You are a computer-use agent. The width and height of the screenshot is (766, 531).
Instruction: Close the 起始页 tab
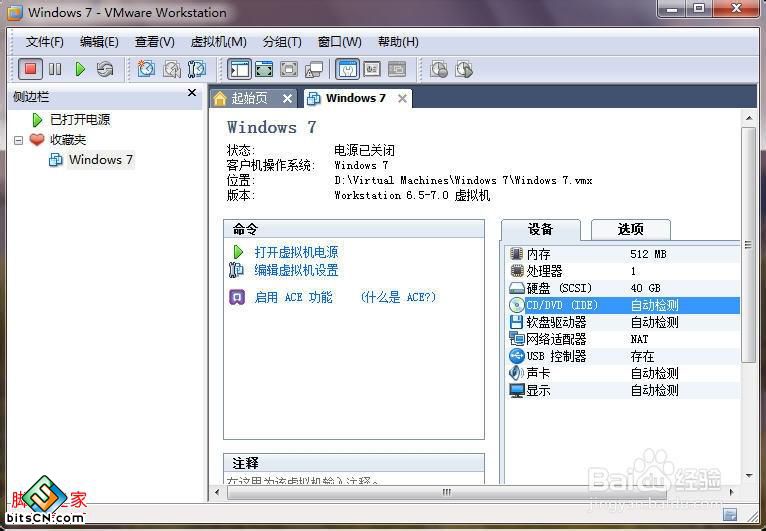[288, 99]
